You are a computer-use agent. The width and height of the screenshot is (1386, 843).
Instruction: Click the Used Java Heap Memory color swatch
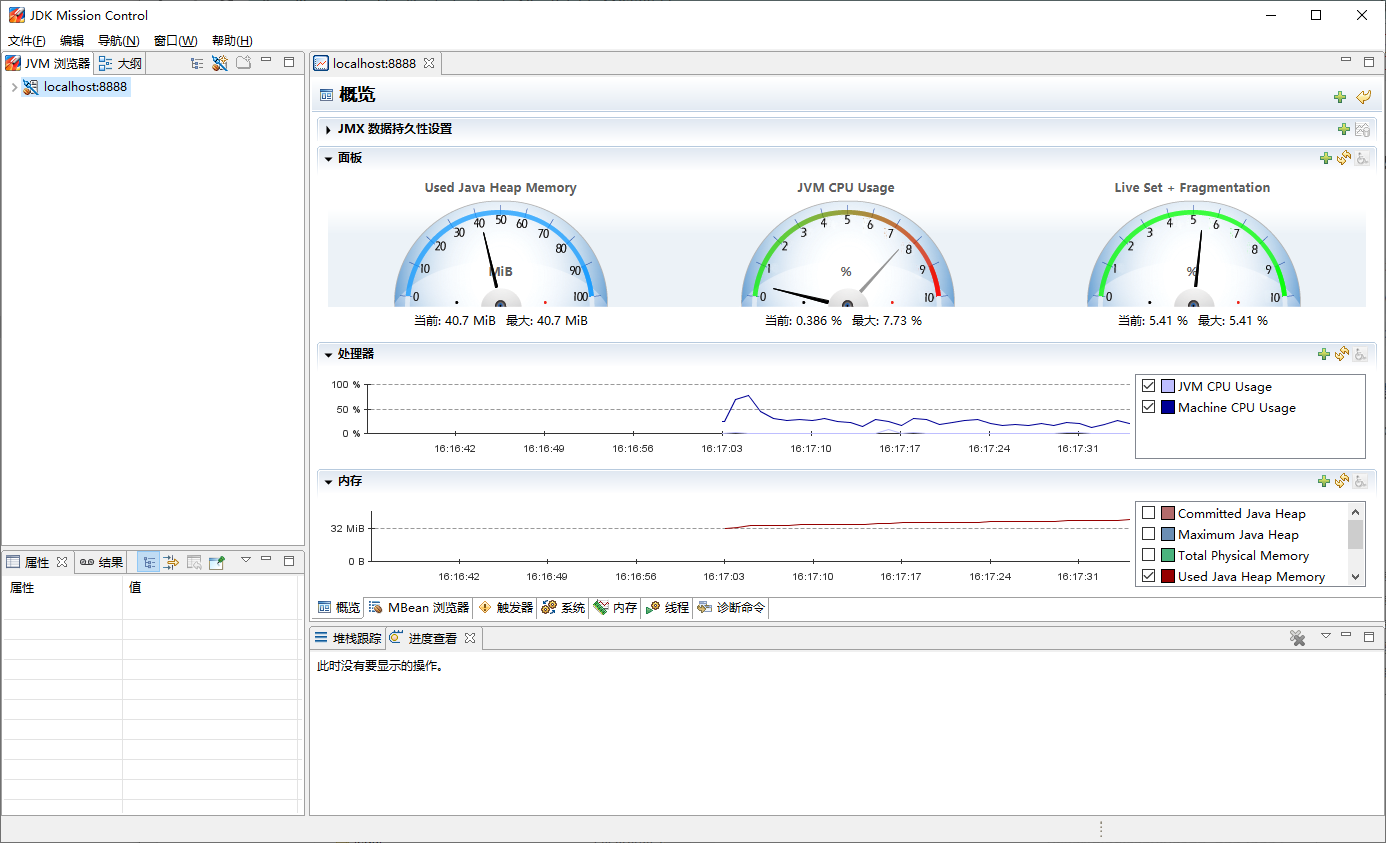coord(1167,576)
